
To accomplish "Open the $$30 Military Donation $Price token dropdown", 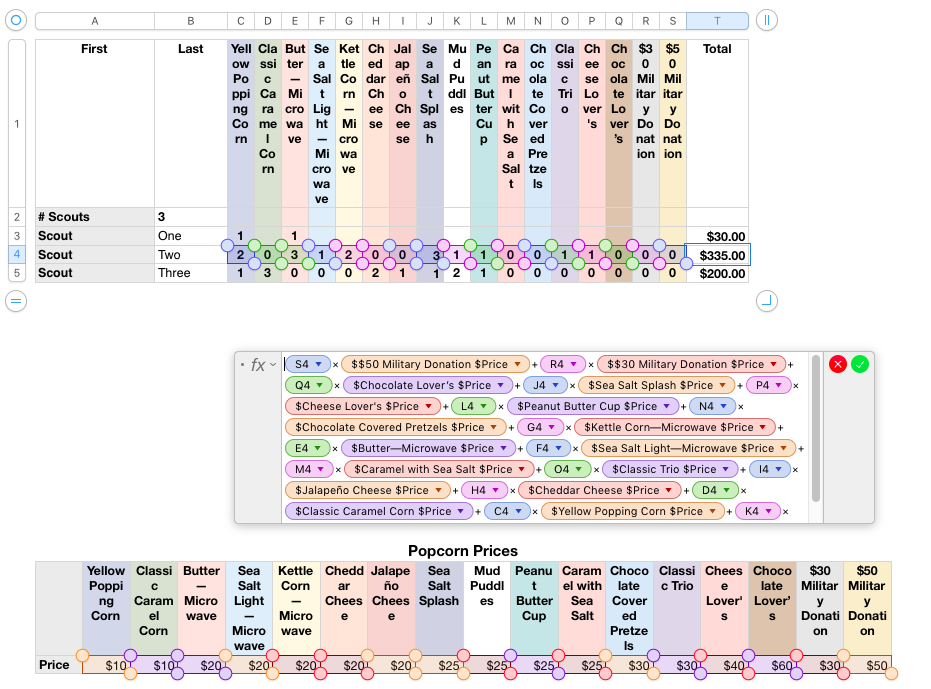I will click(774, 364).
